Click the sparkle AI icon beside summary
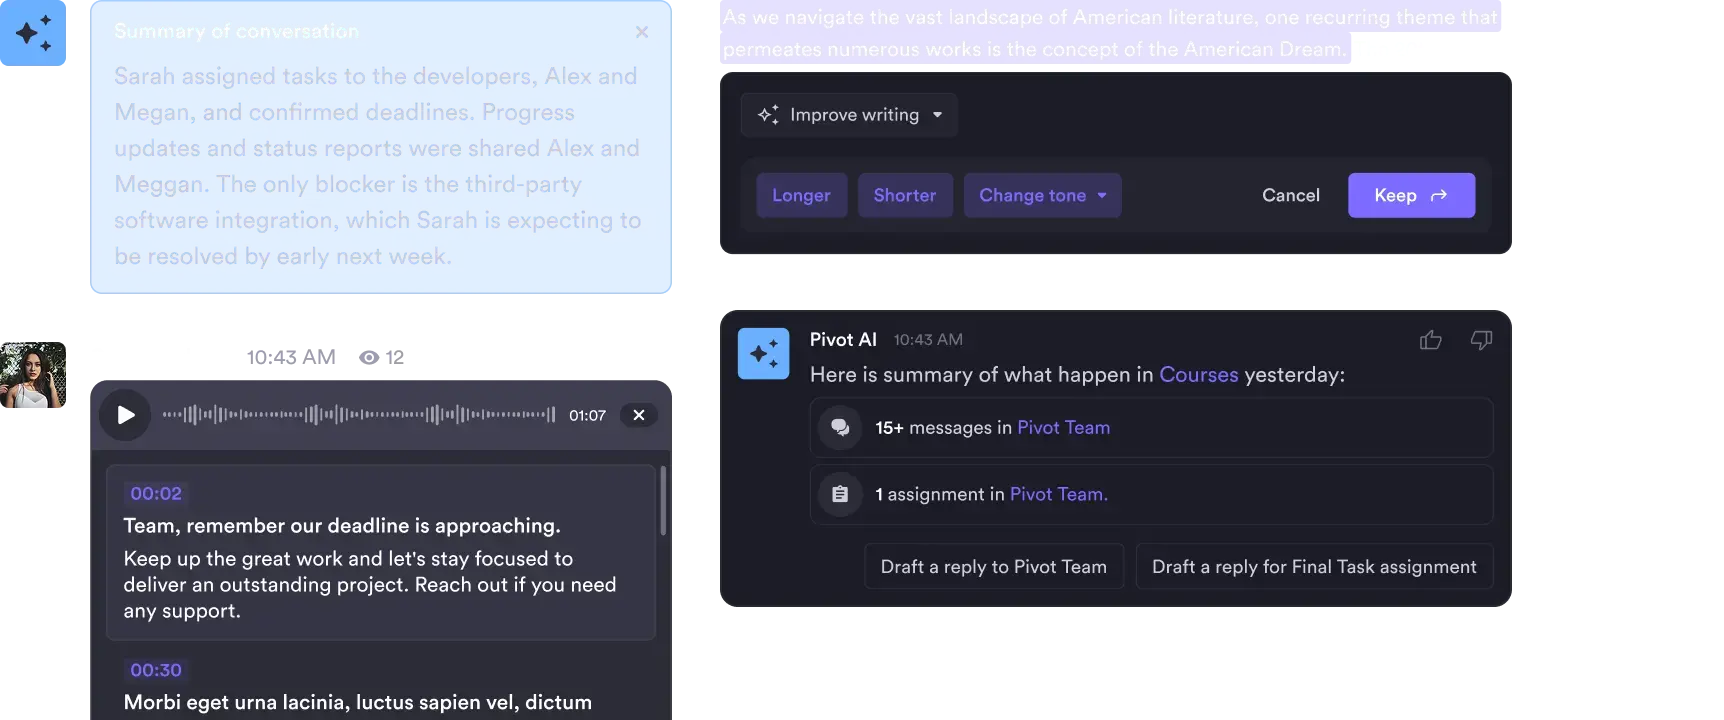This screenshot has width=1724, height=720. point(33,34)
